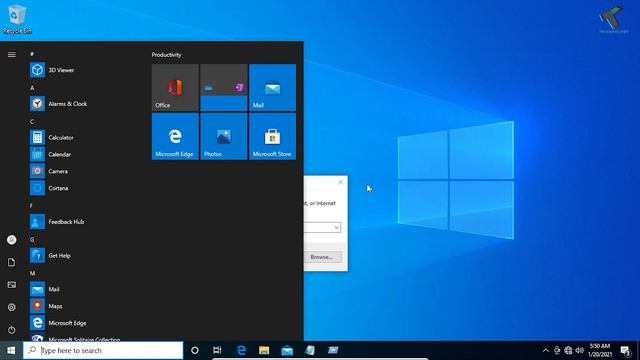Click the letter C section header

[32, 122]
